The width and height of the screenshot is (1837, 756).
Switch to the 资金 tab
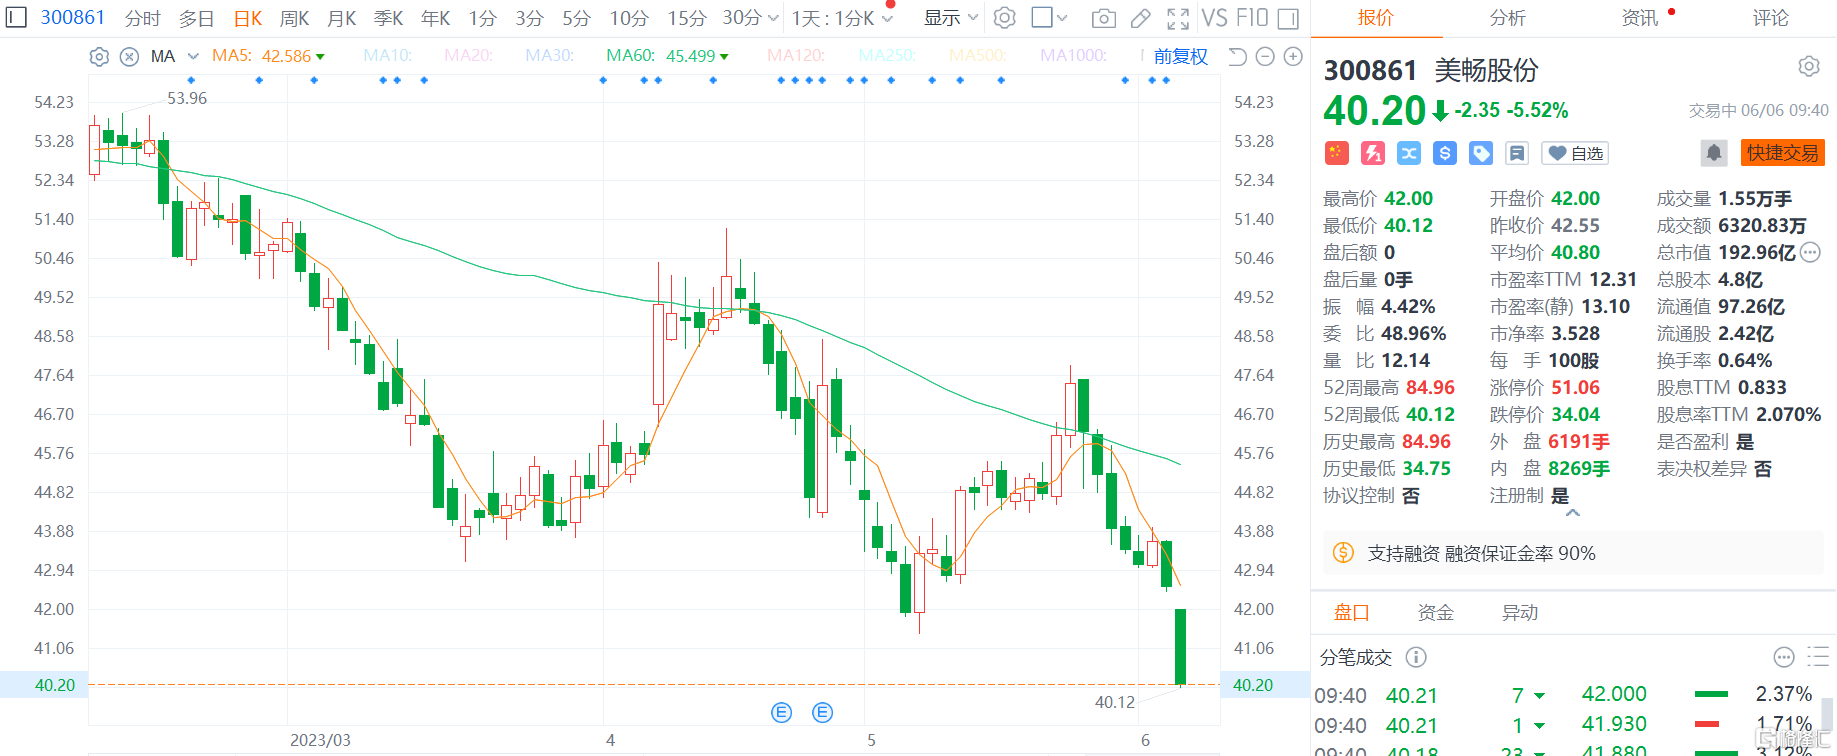pos(1436,613)
